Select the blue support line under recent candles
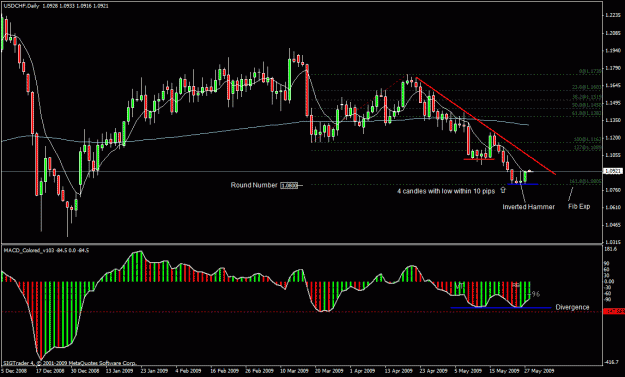 click(523, 184)
